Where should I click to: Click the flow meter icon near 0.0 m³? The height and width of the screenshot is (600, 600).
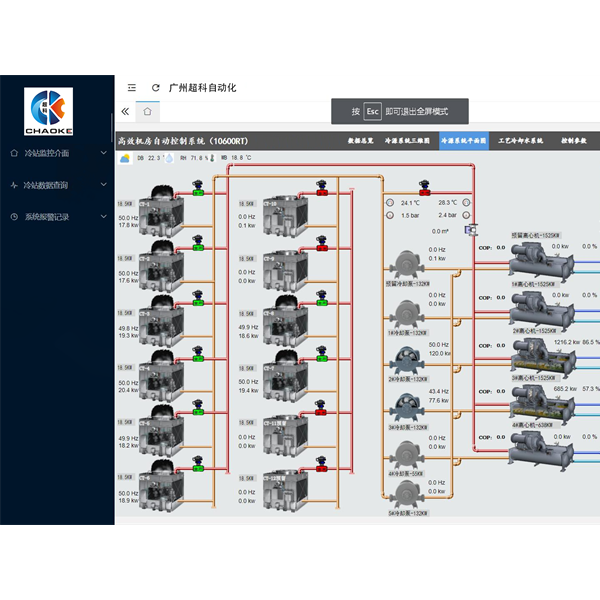point(471,230)
